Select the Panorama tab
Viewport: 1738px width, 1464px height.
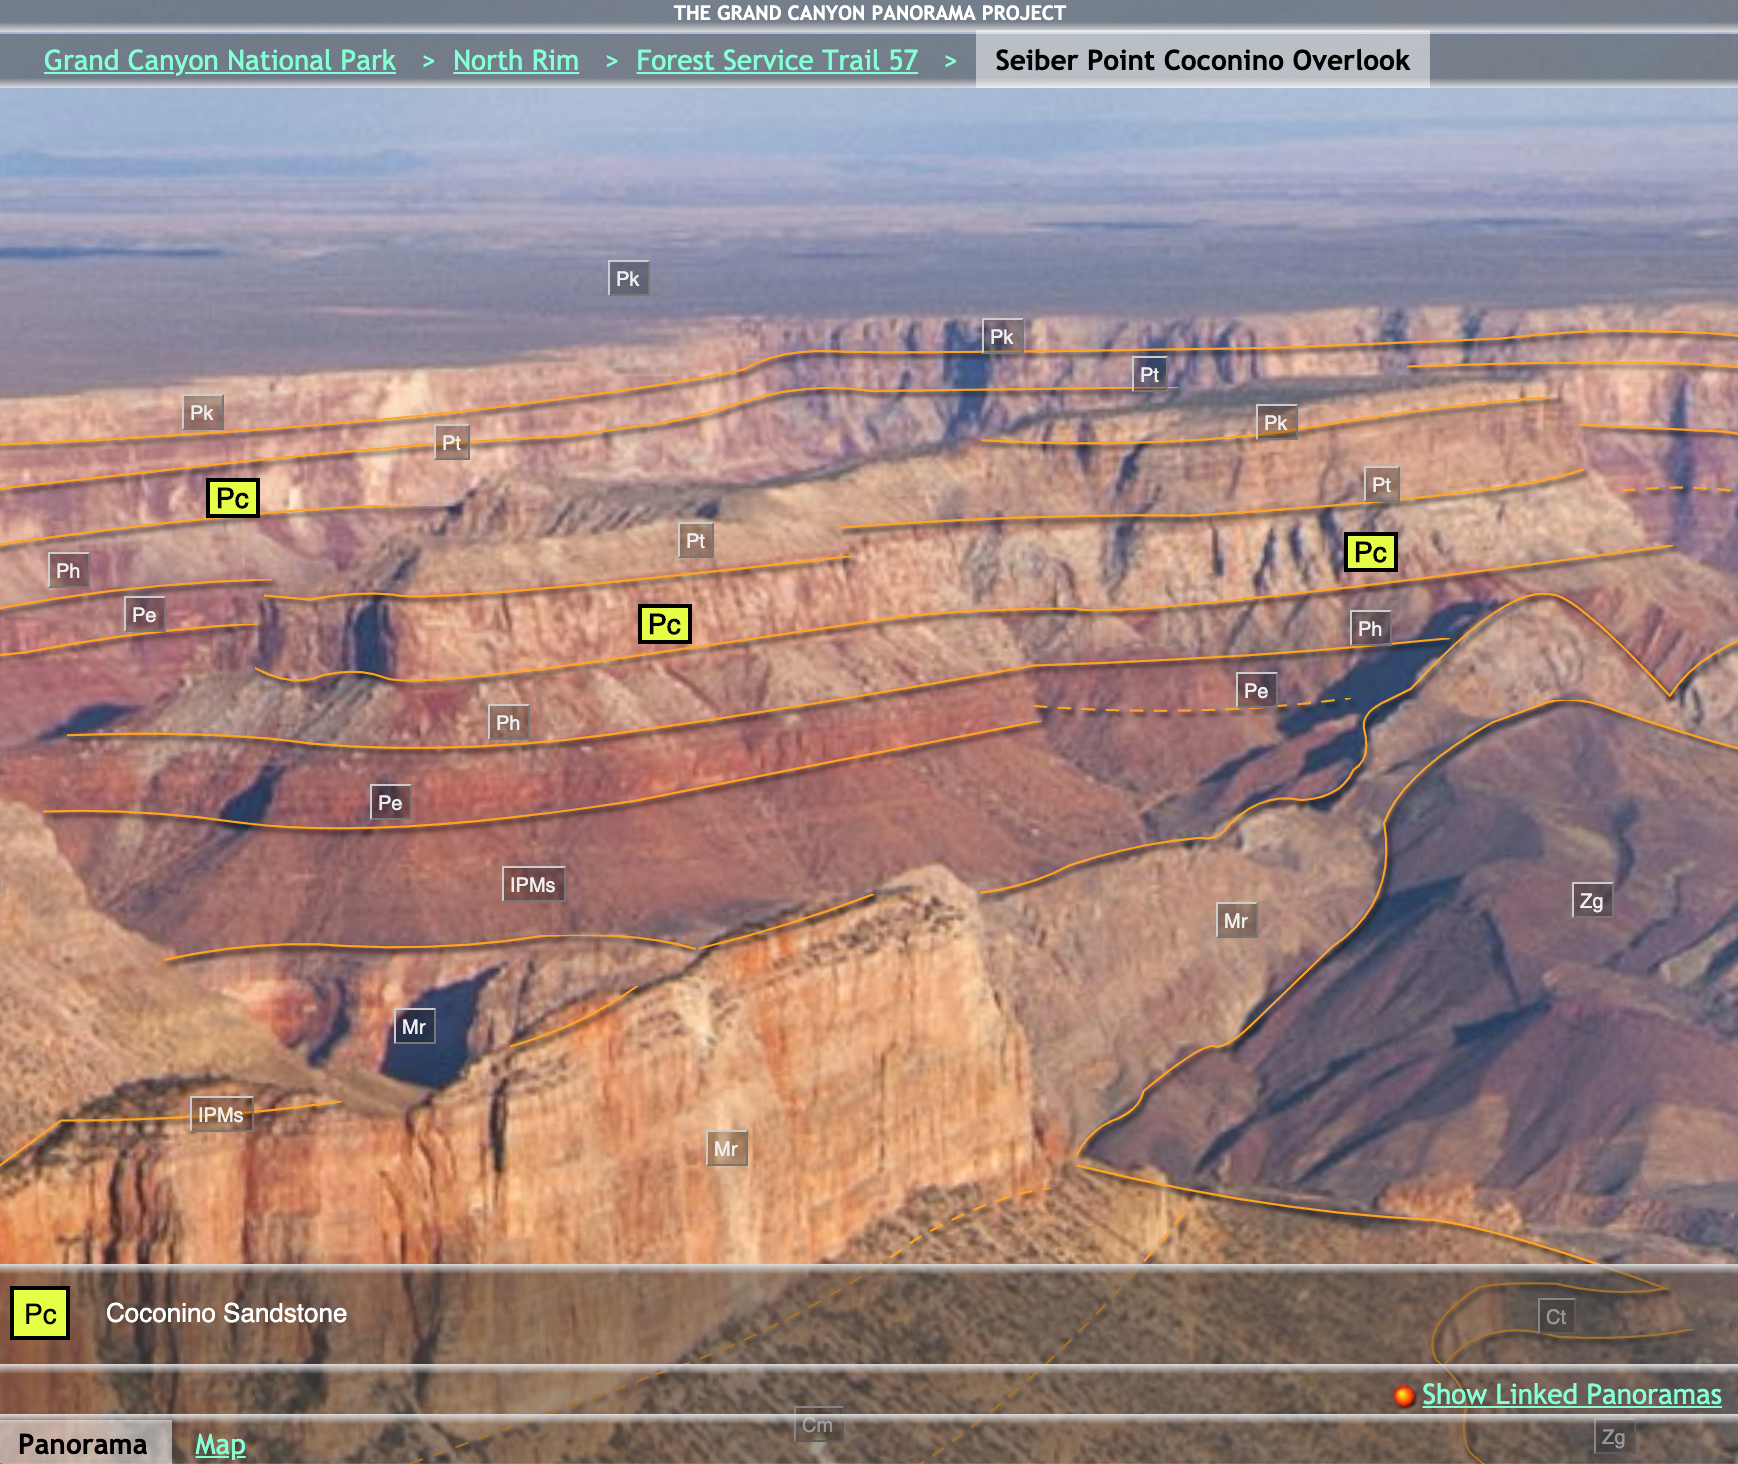(x=83, y=1444)
